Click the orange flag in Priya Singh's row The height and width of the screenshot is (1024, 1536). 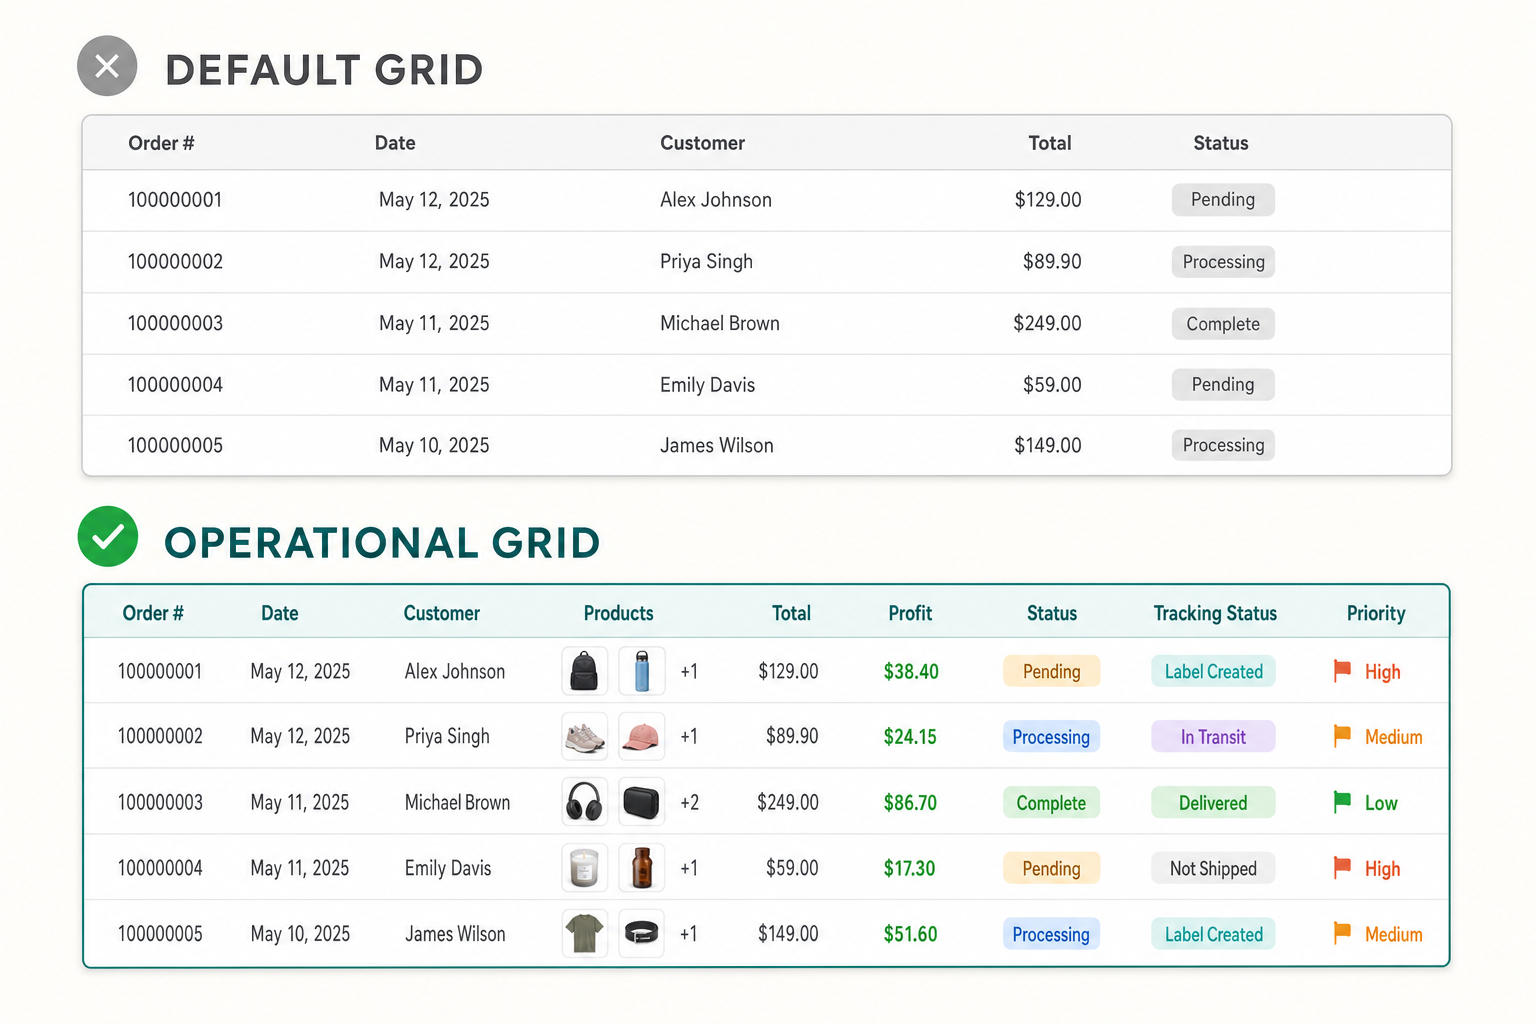[x=1342, y=737]
